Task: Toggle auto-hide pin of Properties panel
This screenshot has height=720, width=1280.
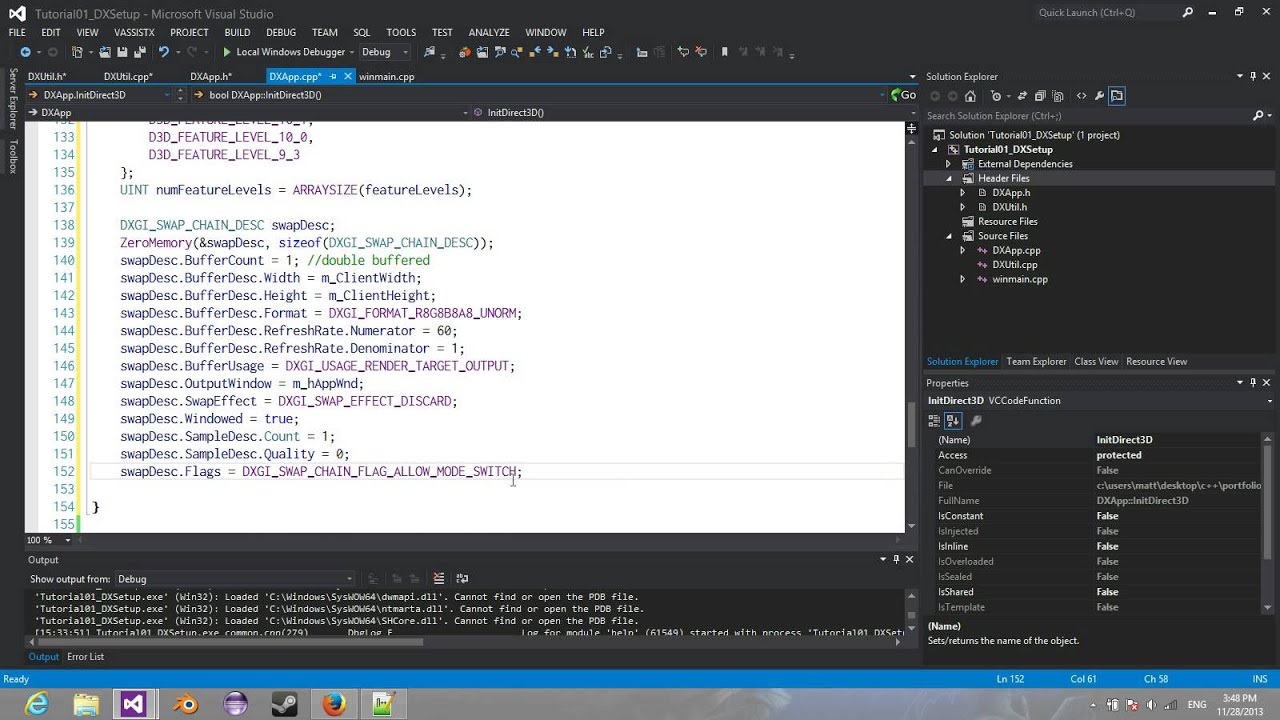Action: click(1253, 382)
